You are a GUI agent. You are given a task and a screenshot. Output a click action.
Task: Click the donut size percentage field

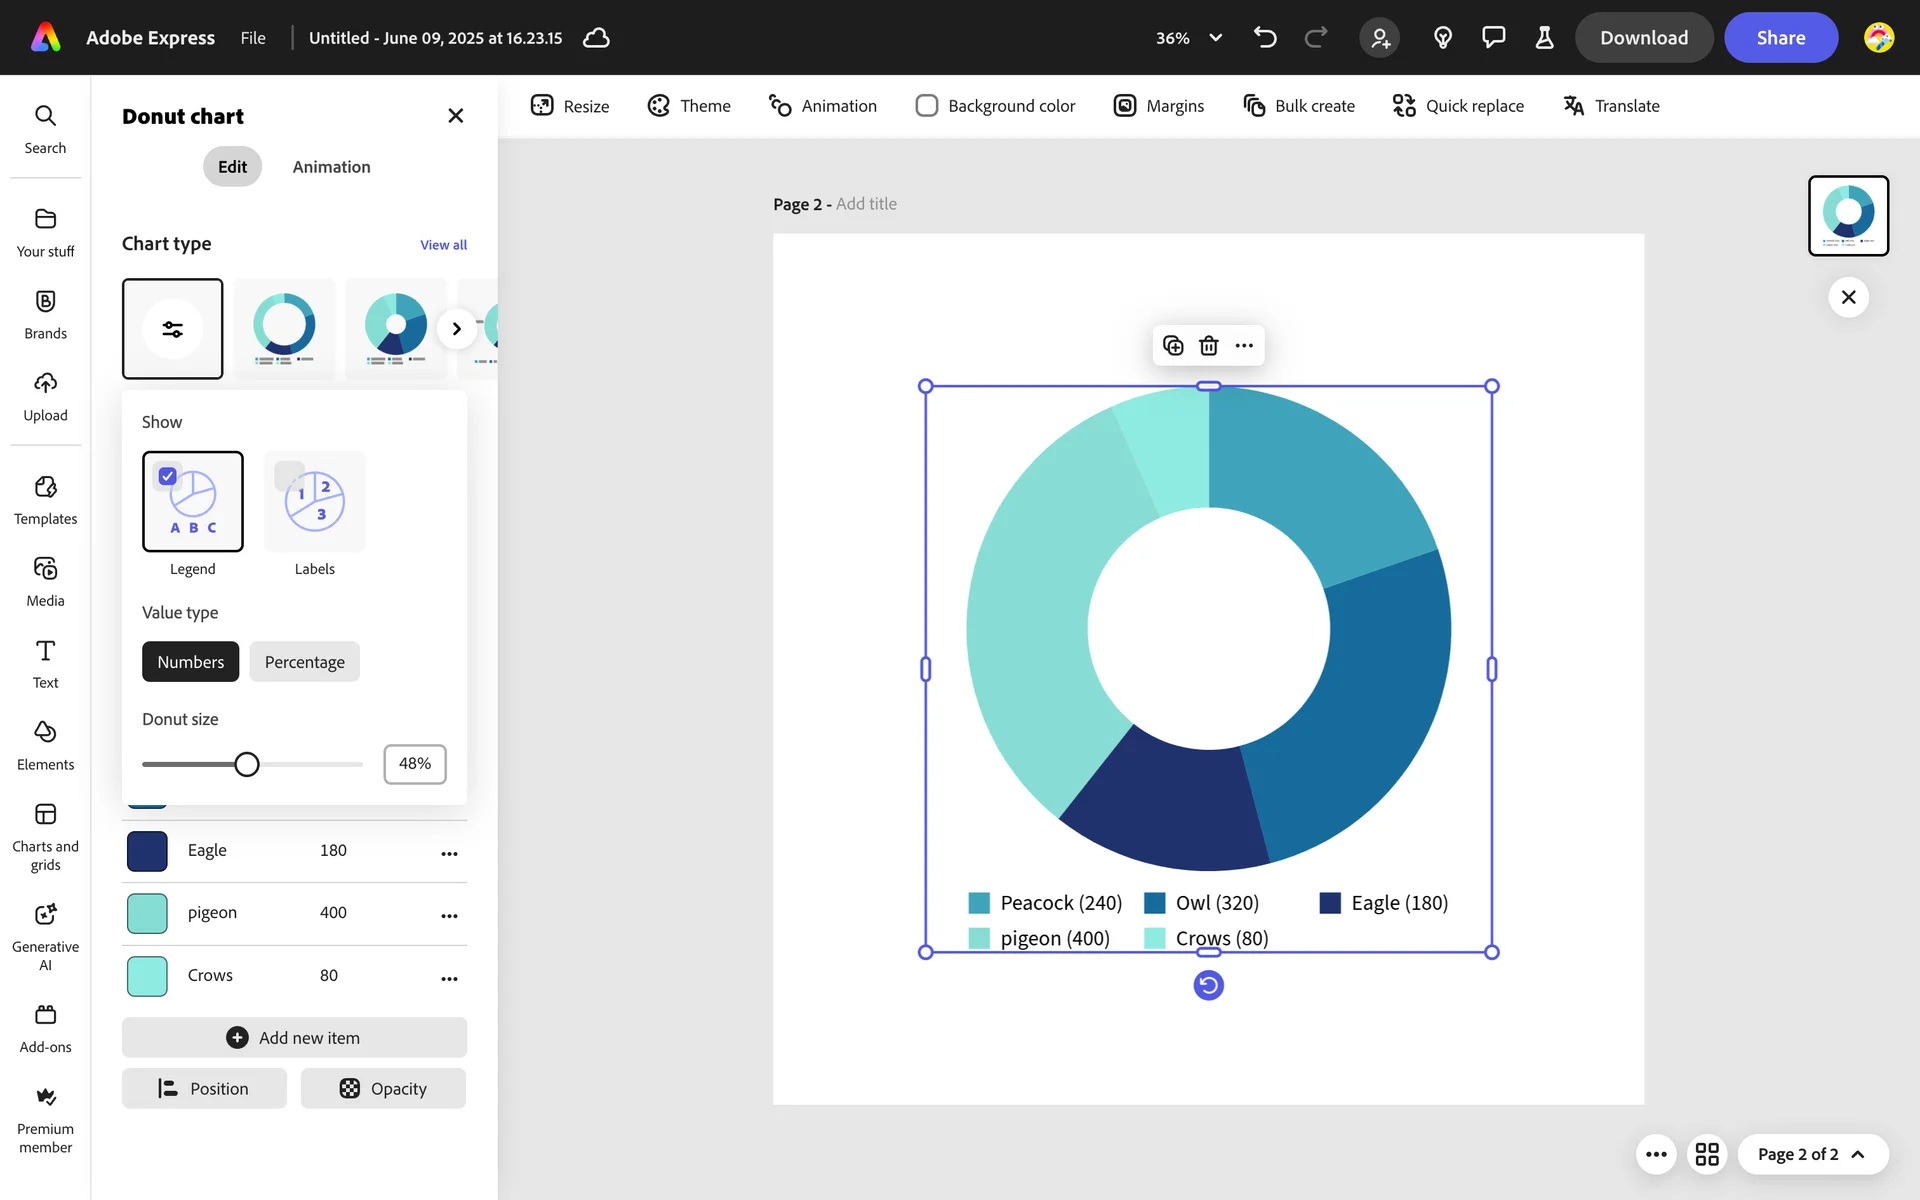click(x=414, y=764)
